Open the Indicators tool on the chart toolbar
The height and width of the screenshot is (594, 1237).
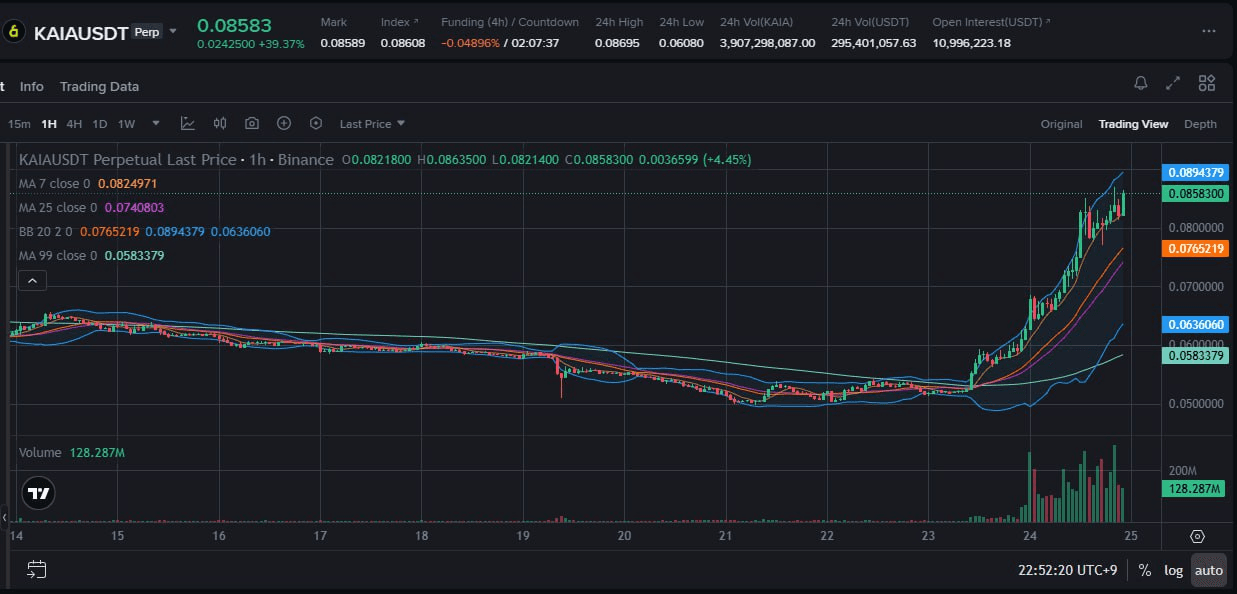pos(187,123)
